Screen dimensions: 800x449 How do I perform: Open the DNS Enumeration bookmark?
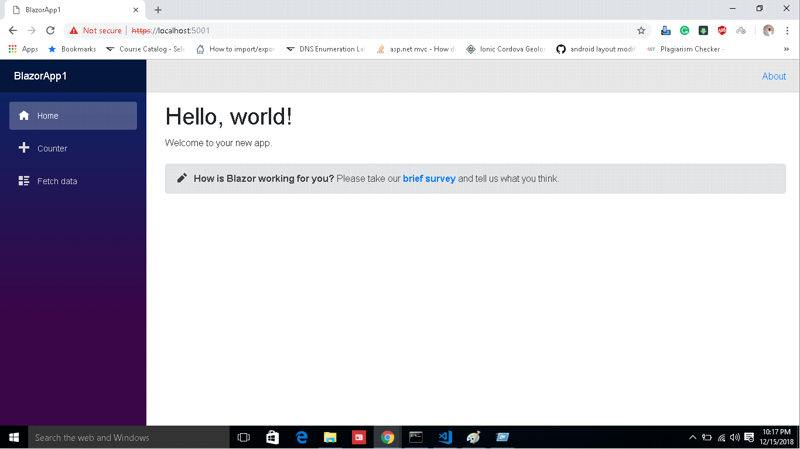coord(326,49)
